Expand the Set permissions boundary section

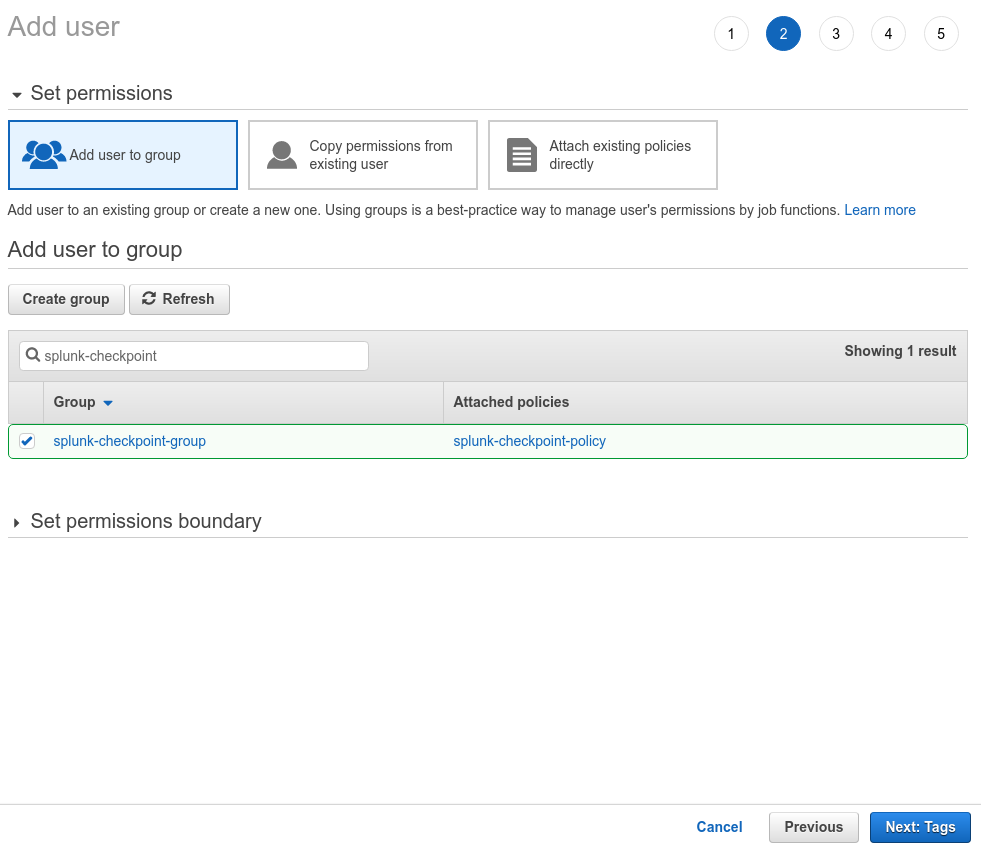pyautogui.click(x=16, y=522)
